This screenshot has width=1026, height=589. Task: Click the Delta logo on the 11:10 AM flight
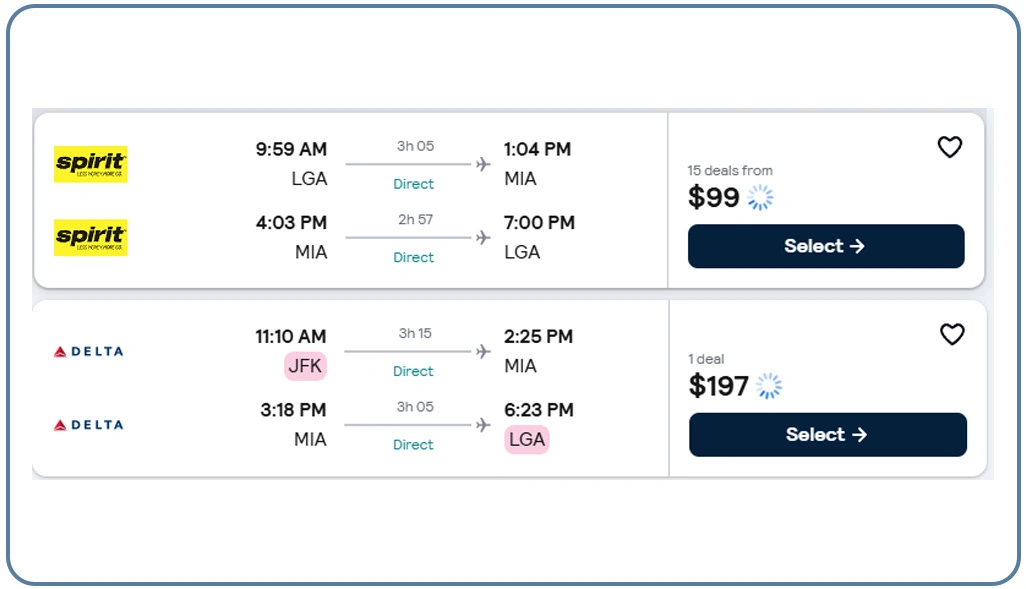click(89, 351)
